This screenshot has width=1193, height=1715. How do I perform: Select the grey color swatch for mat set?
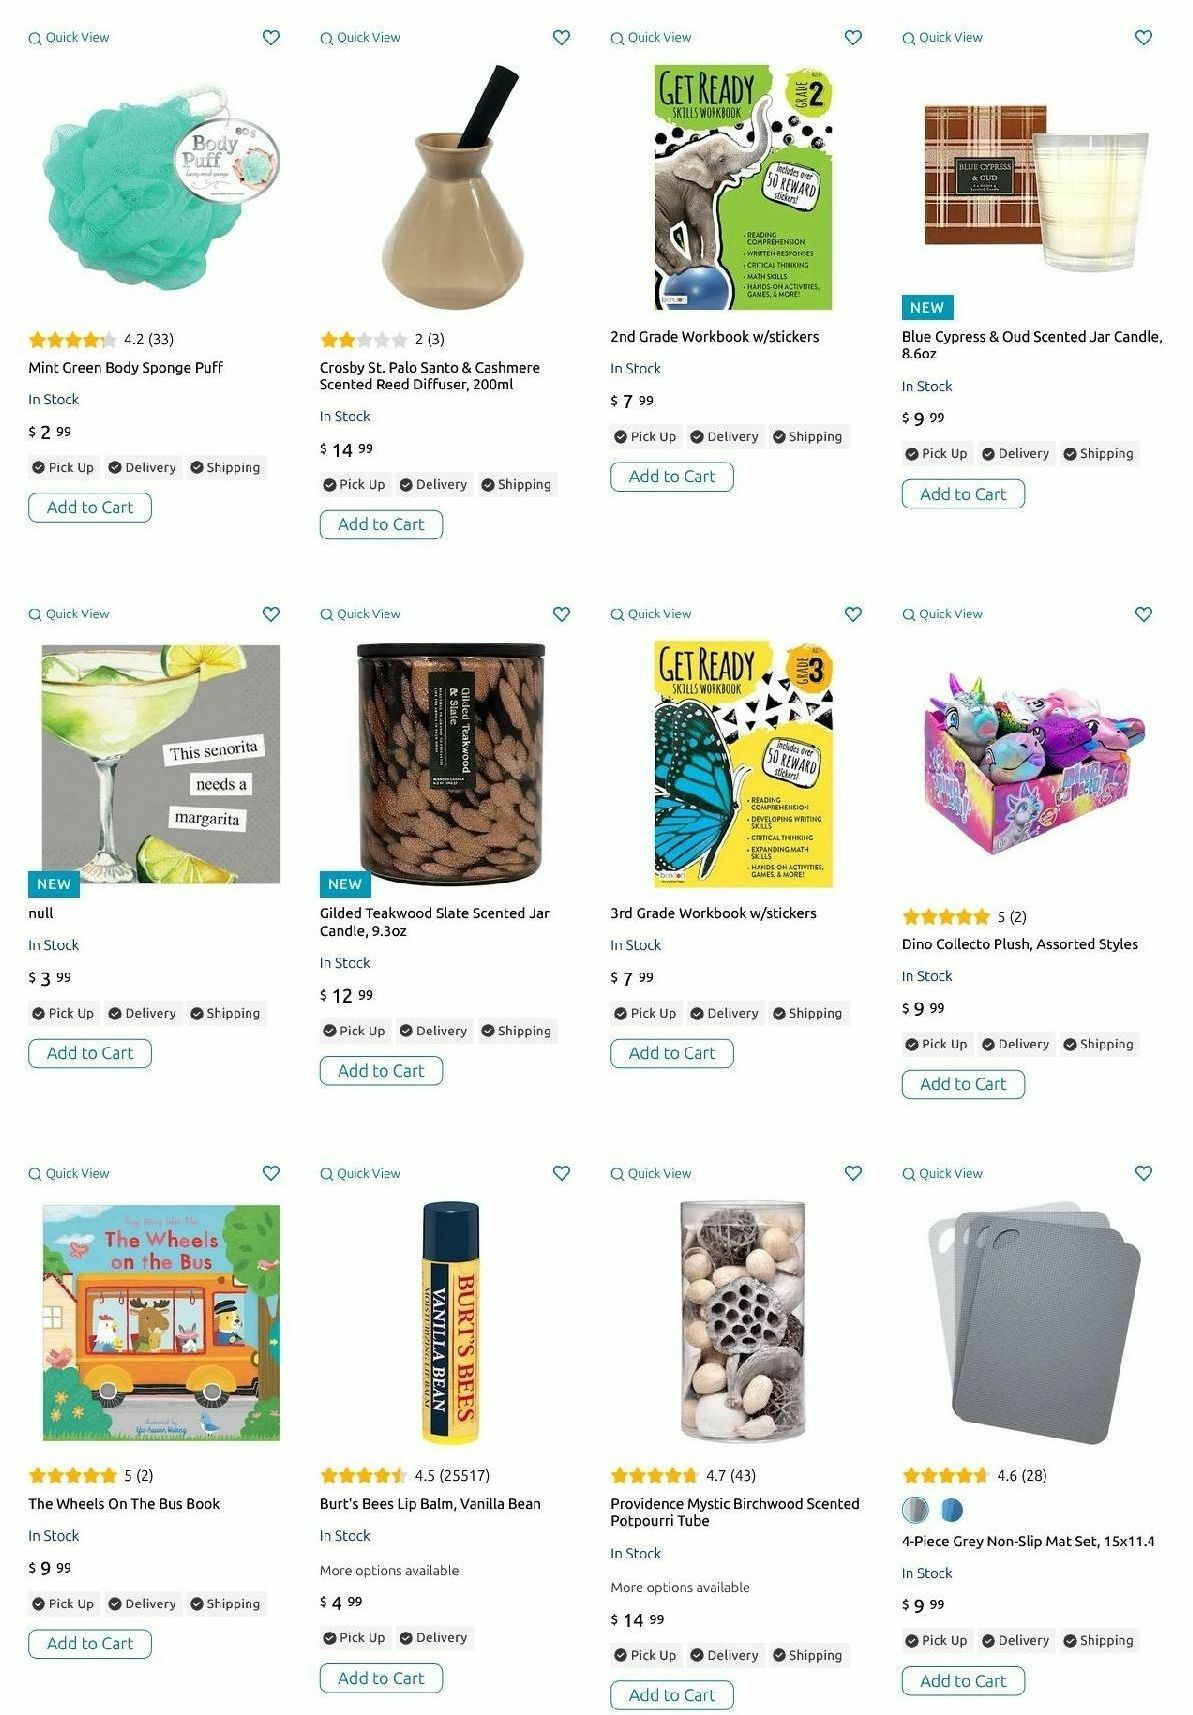(915, 1509)
